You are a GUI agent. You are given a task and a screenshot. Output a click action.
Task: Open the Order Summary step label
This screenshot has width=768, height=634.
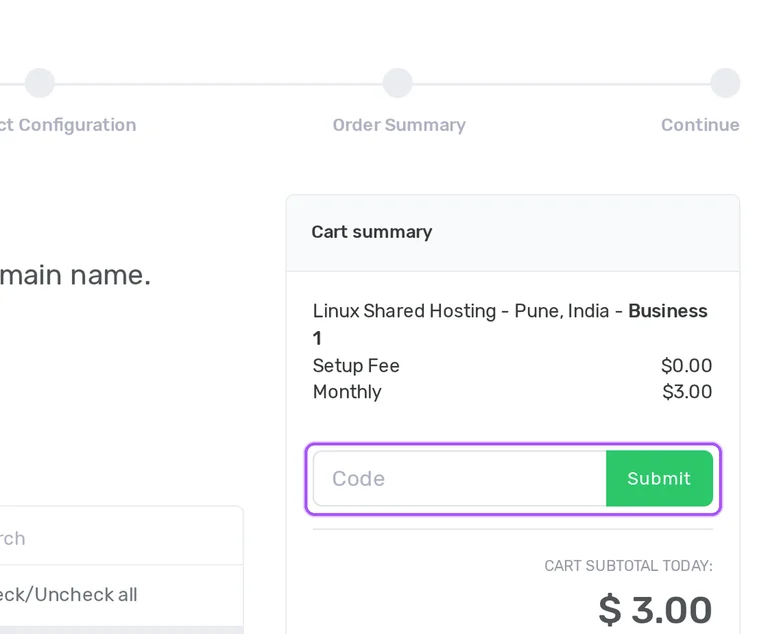[399, 125]
